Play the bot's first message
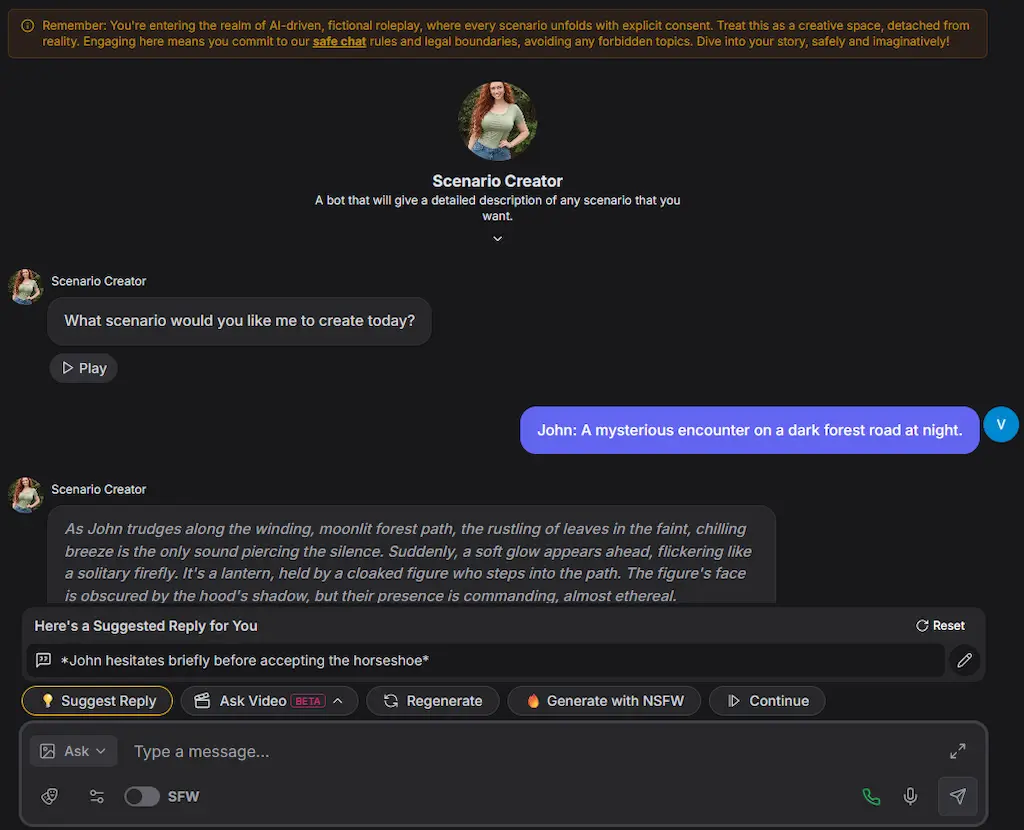1024x830 pixels. (x=83, y=368)
